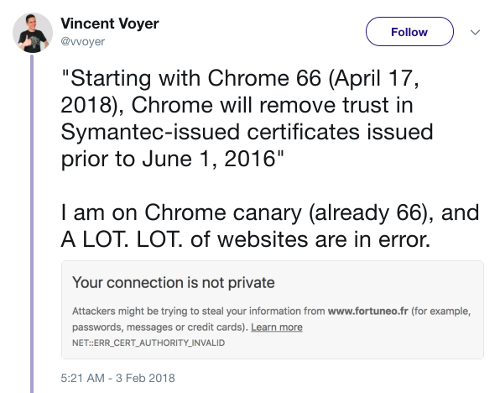Viewport: 500px width, 393px height.
Task: Click the "Your connection is not private" heading
Action: pyautogui.click(x=173, y=283)
